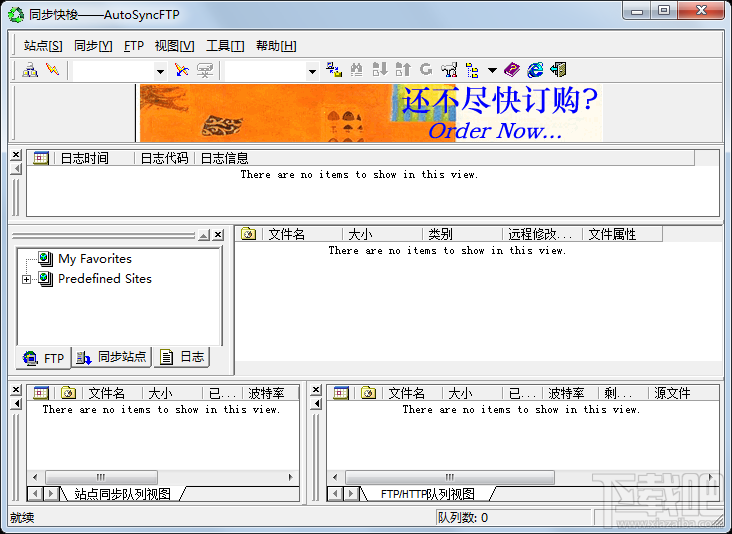
Task: Sort remote files by 类别 column
Action: click(x=463, y=234)
